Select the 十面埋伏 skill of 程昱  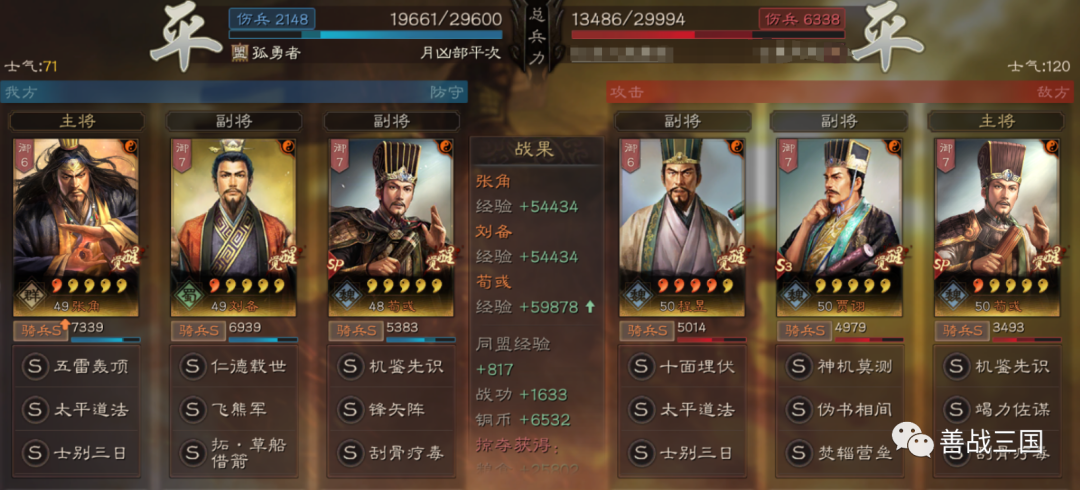pos(682,367)
